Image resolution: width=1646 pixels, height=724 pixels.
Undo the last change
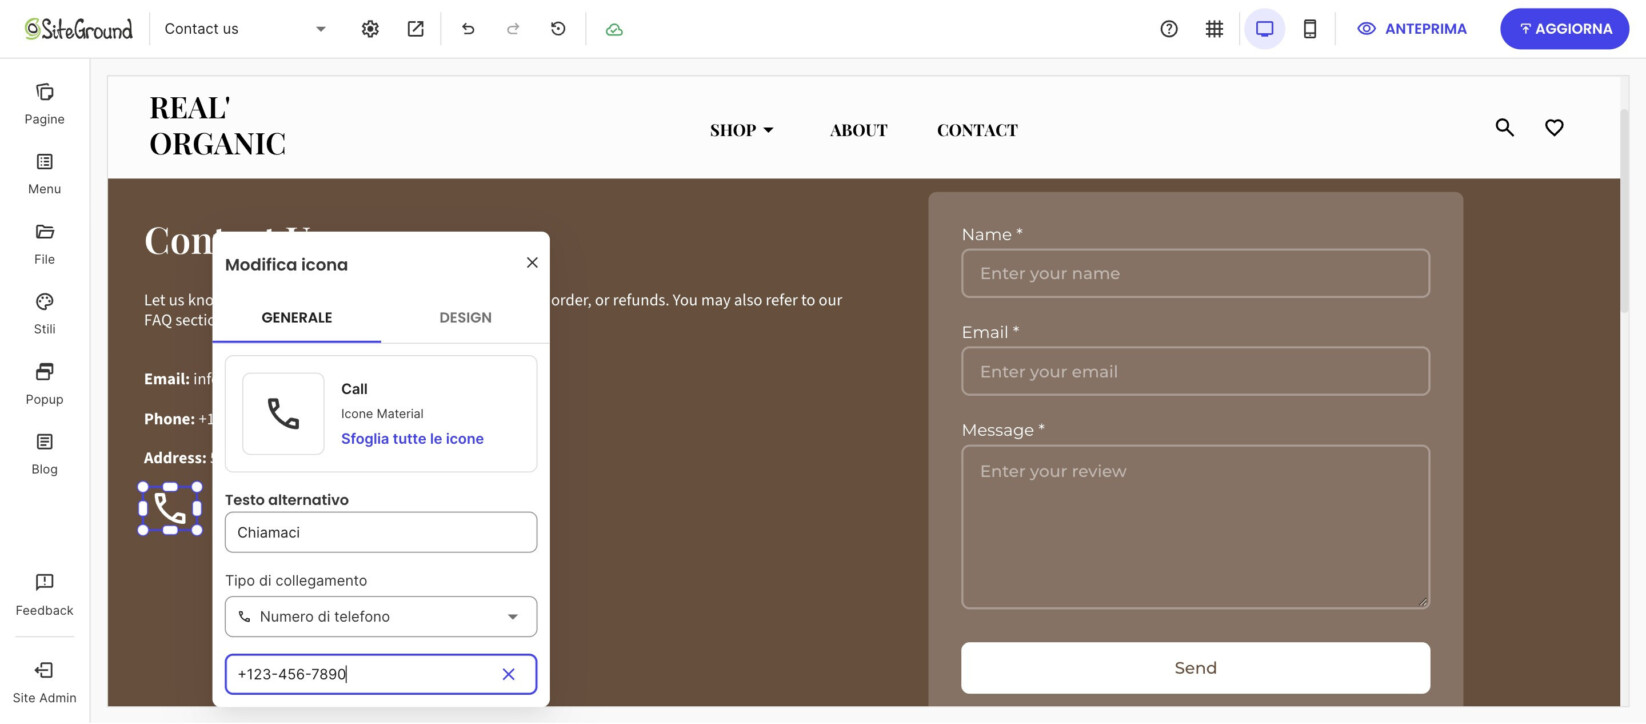468,29
